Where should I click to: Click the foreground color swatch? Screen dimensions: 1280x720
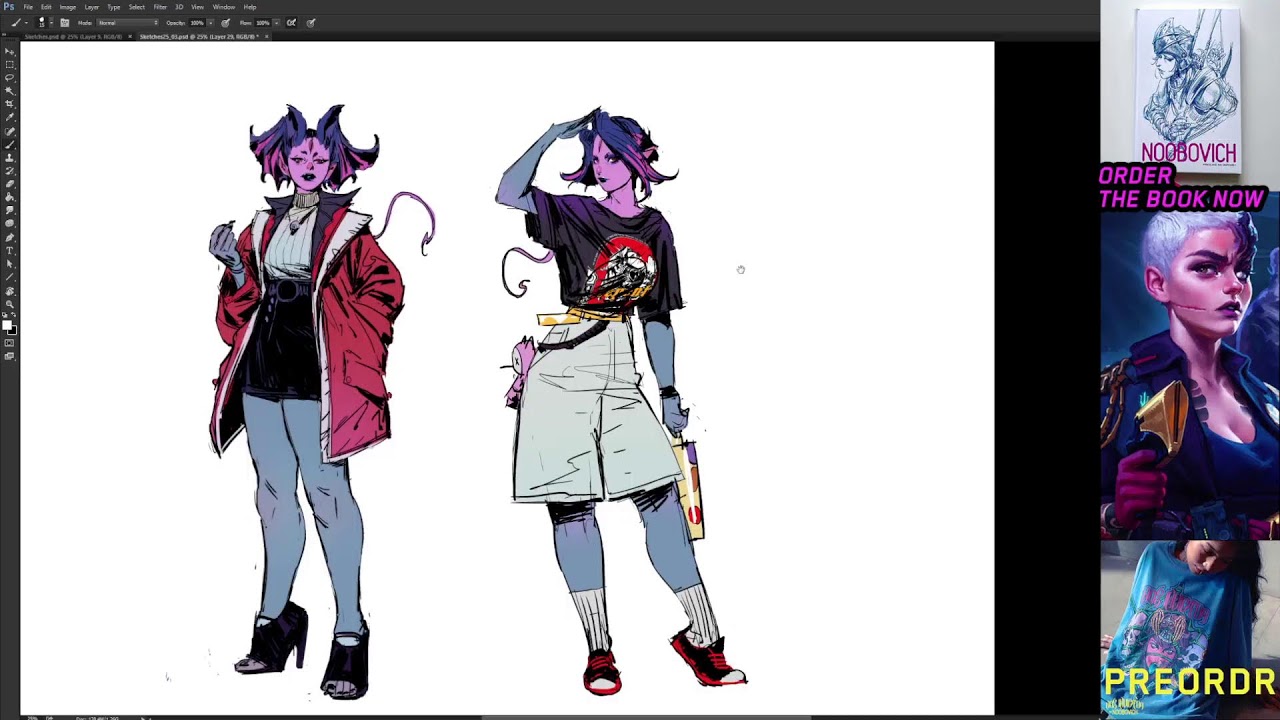[x=7, y=323]
